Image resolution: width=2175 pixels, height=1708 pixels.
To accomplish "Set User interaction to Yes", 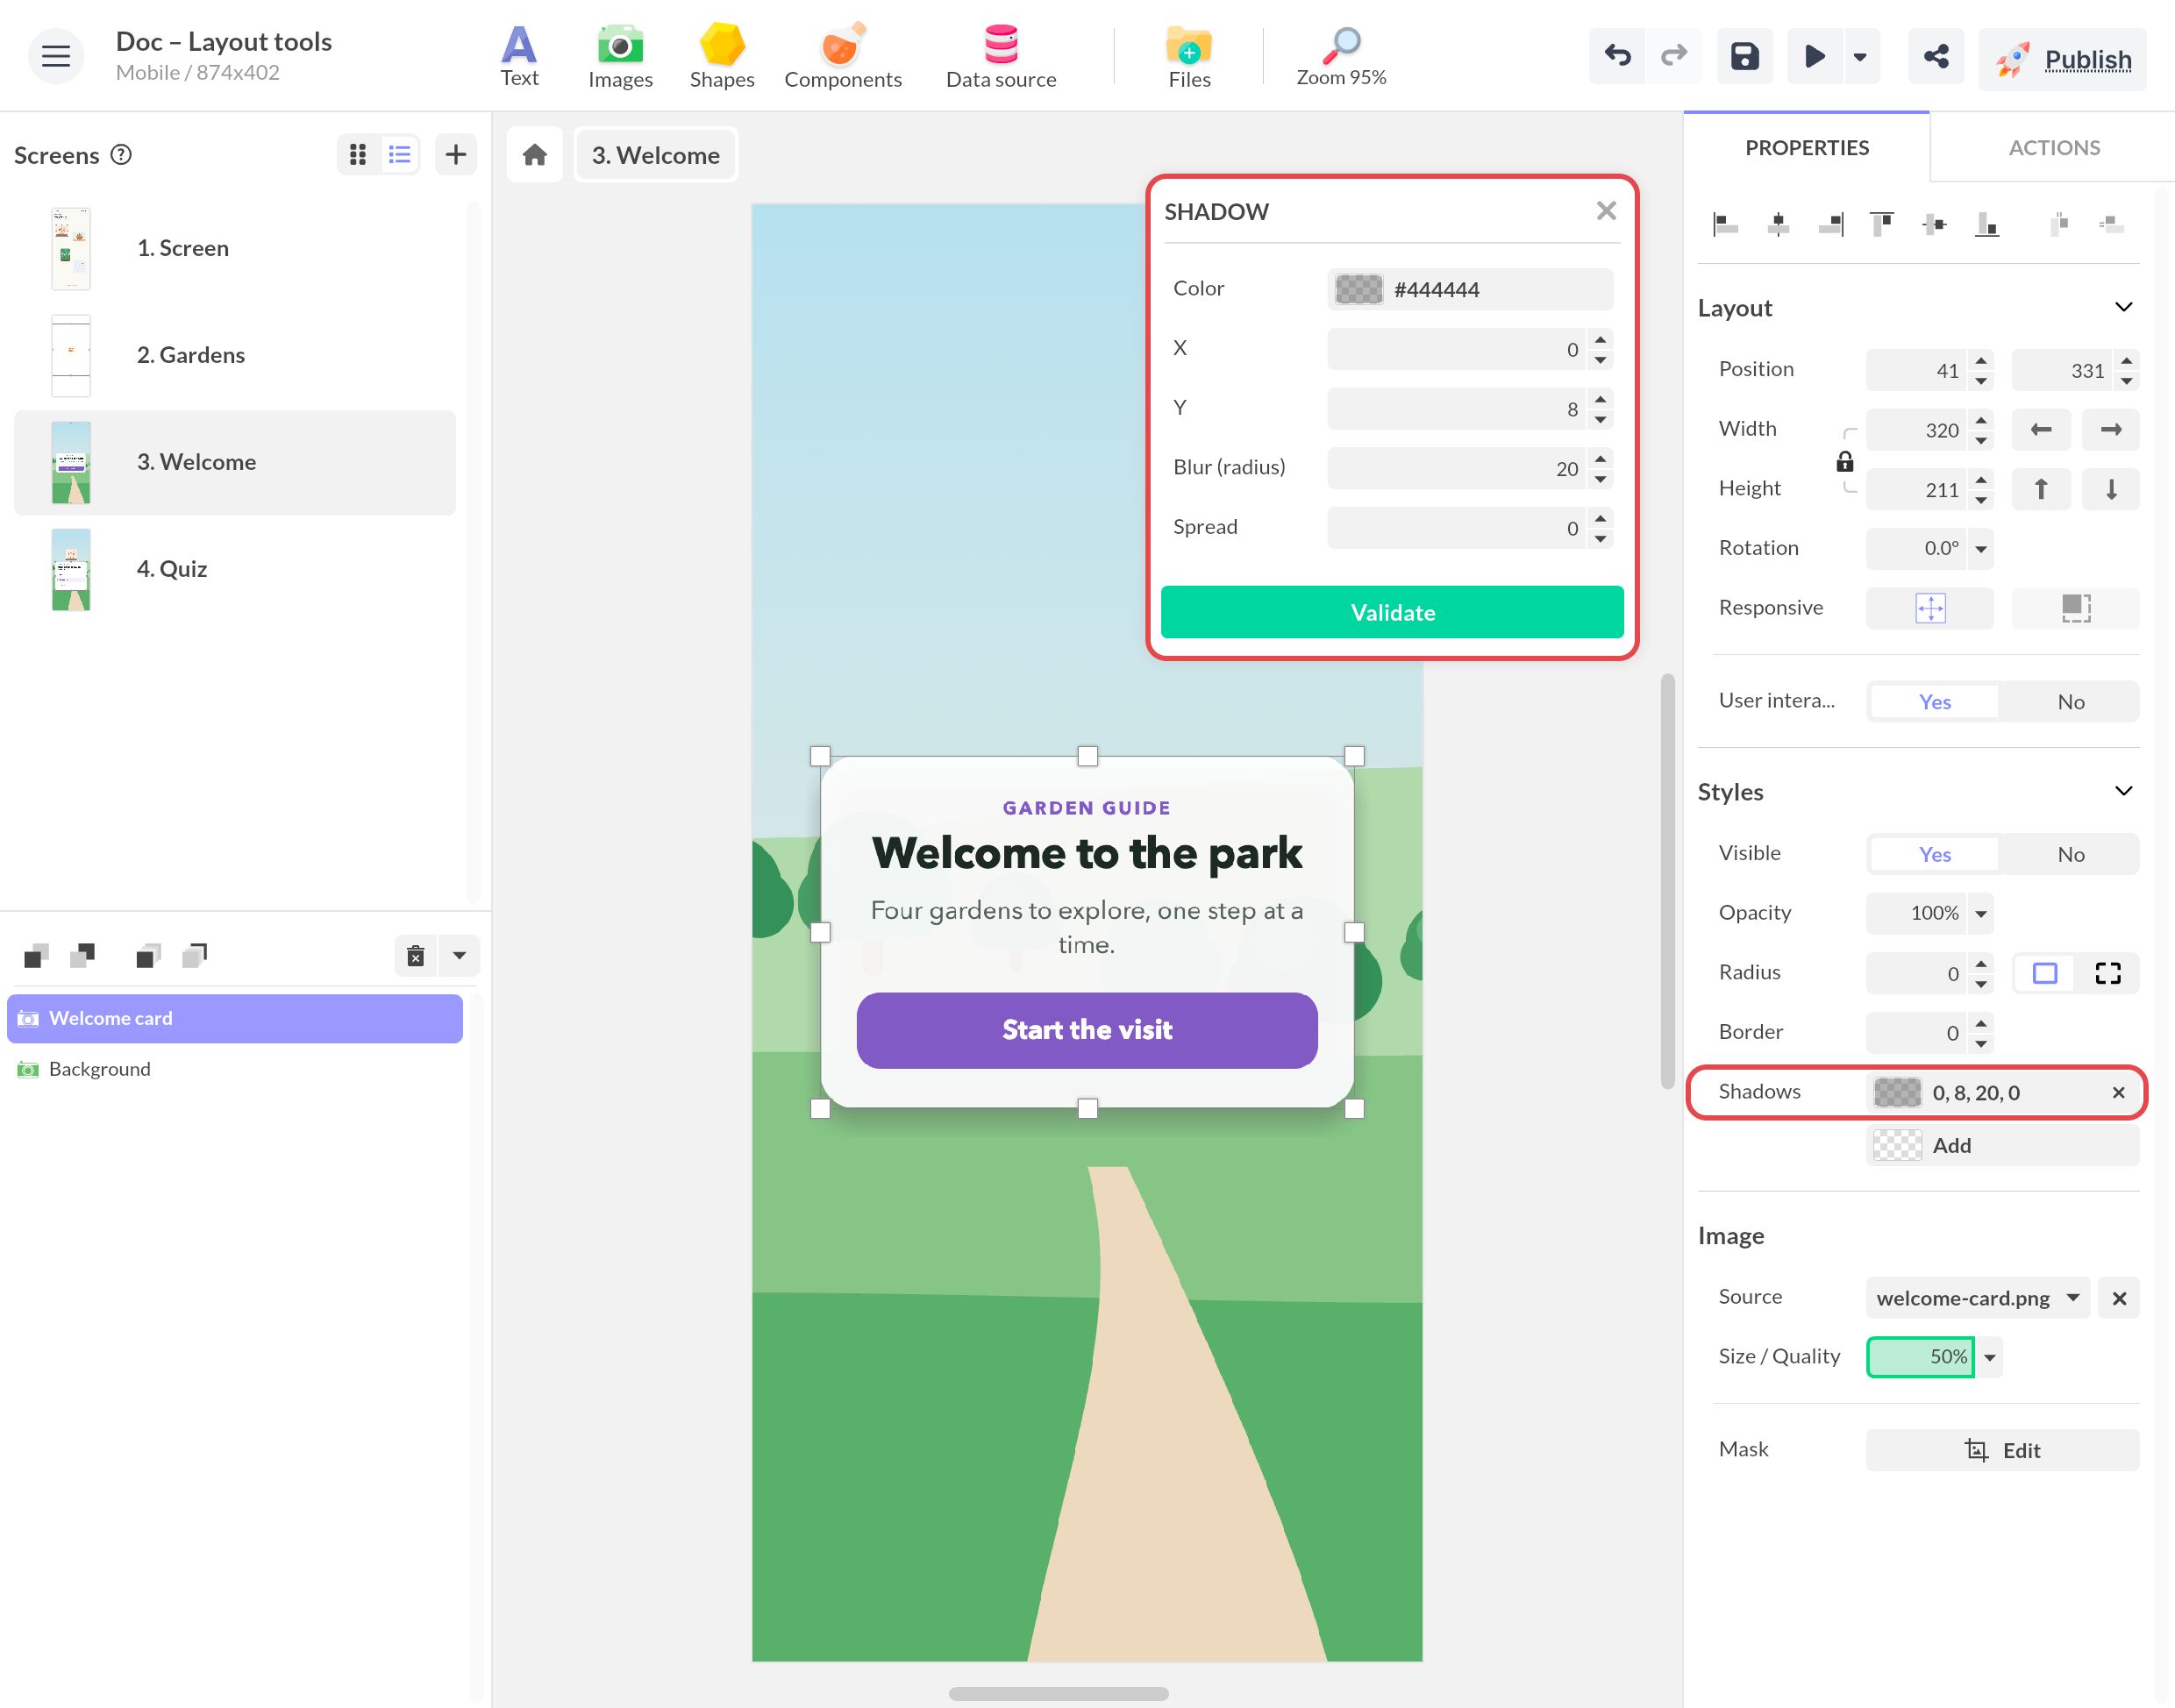I will pos(1934,702).
